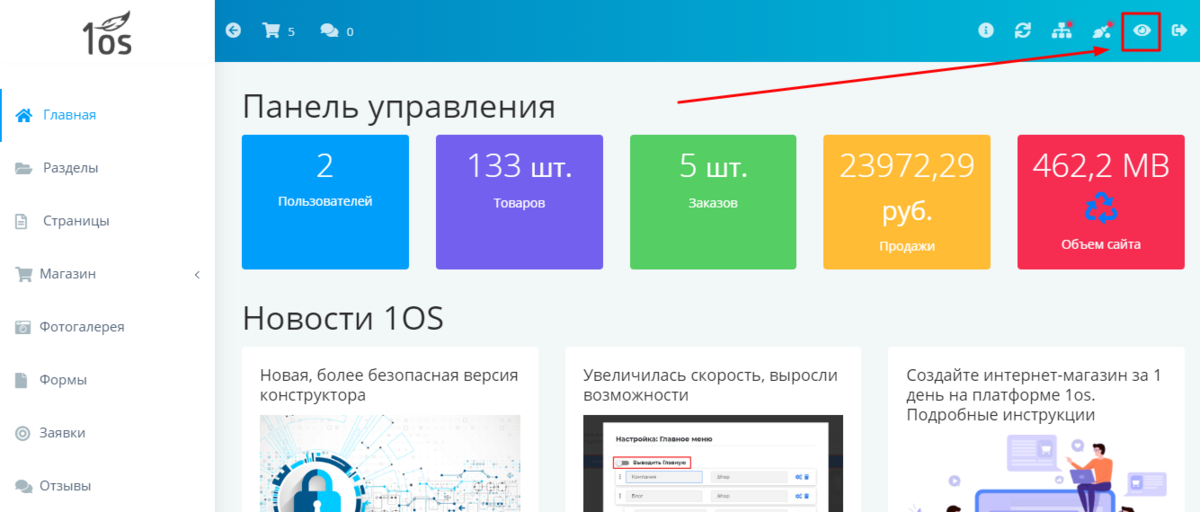Click the cart icon beside Магазин

point(23,274)
